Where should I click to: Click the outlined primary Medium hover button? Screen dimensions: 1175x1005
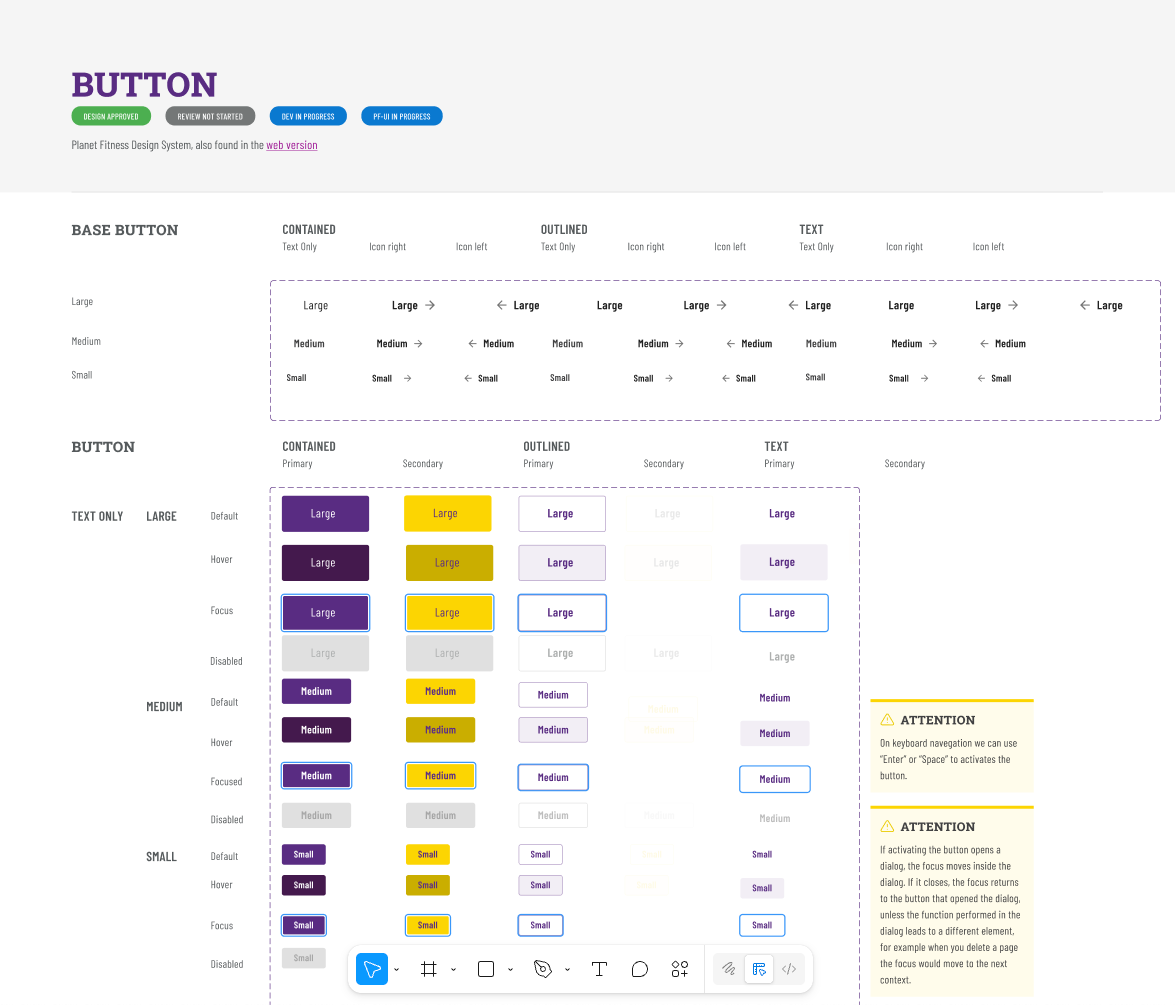tap(553, 730)
